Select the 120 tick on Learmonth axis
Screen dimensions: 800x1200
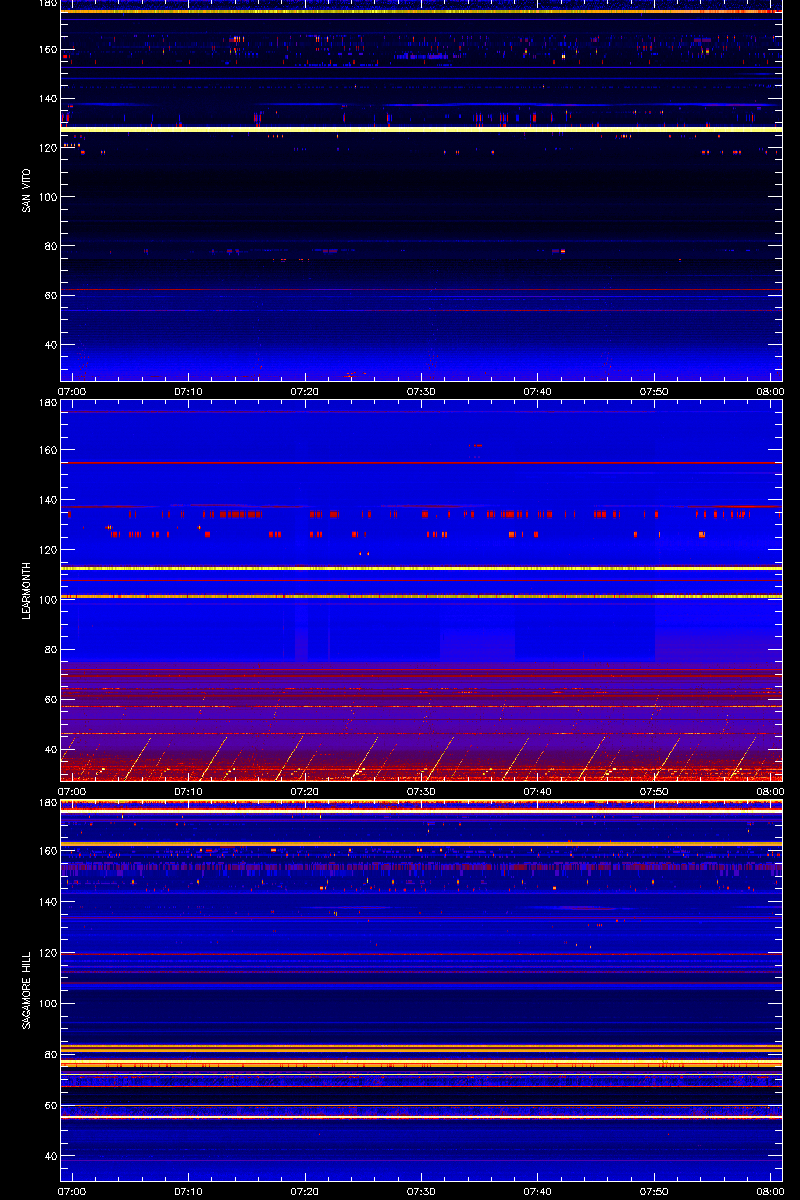click(x=48, y=550)
